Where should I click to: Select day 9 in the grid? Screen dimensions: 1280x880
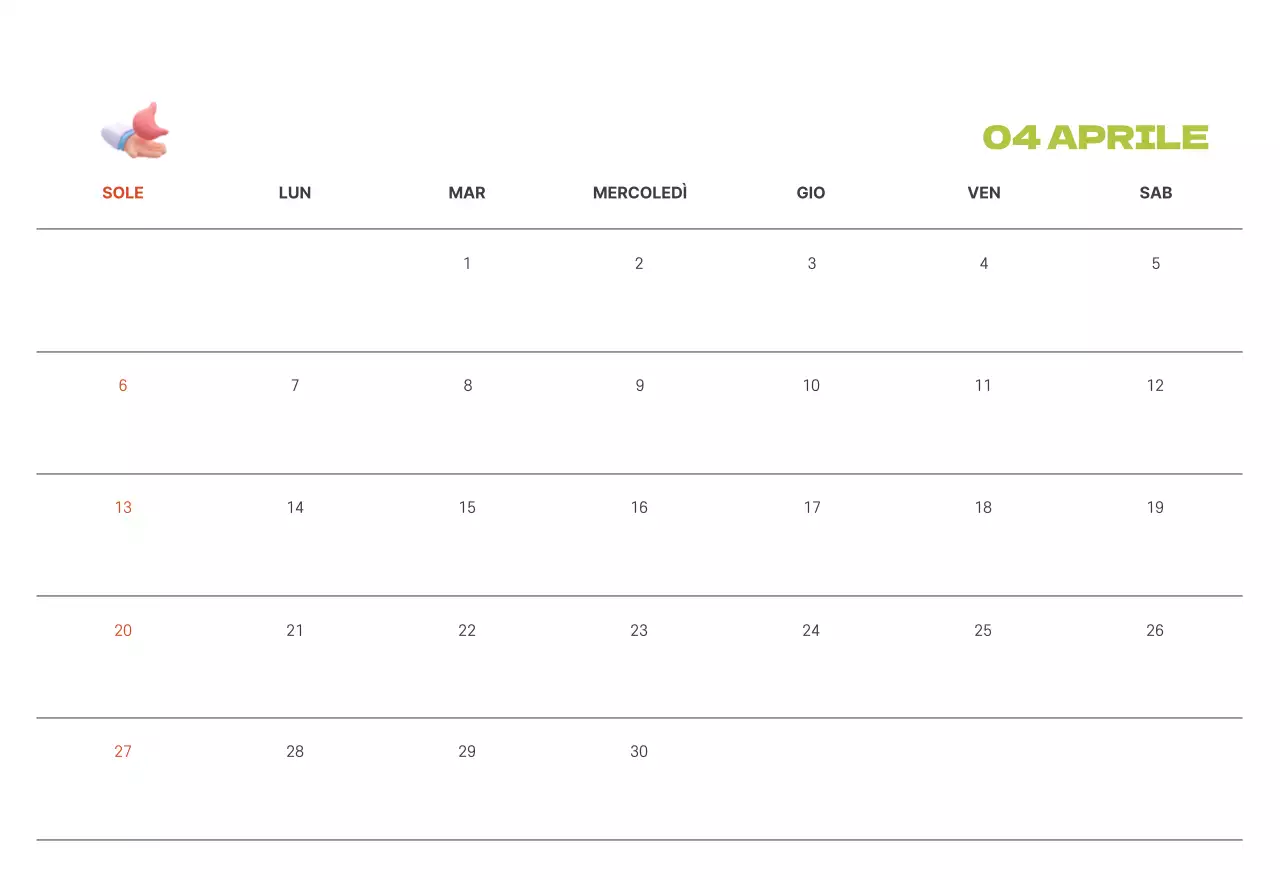(x=640, y=386)
